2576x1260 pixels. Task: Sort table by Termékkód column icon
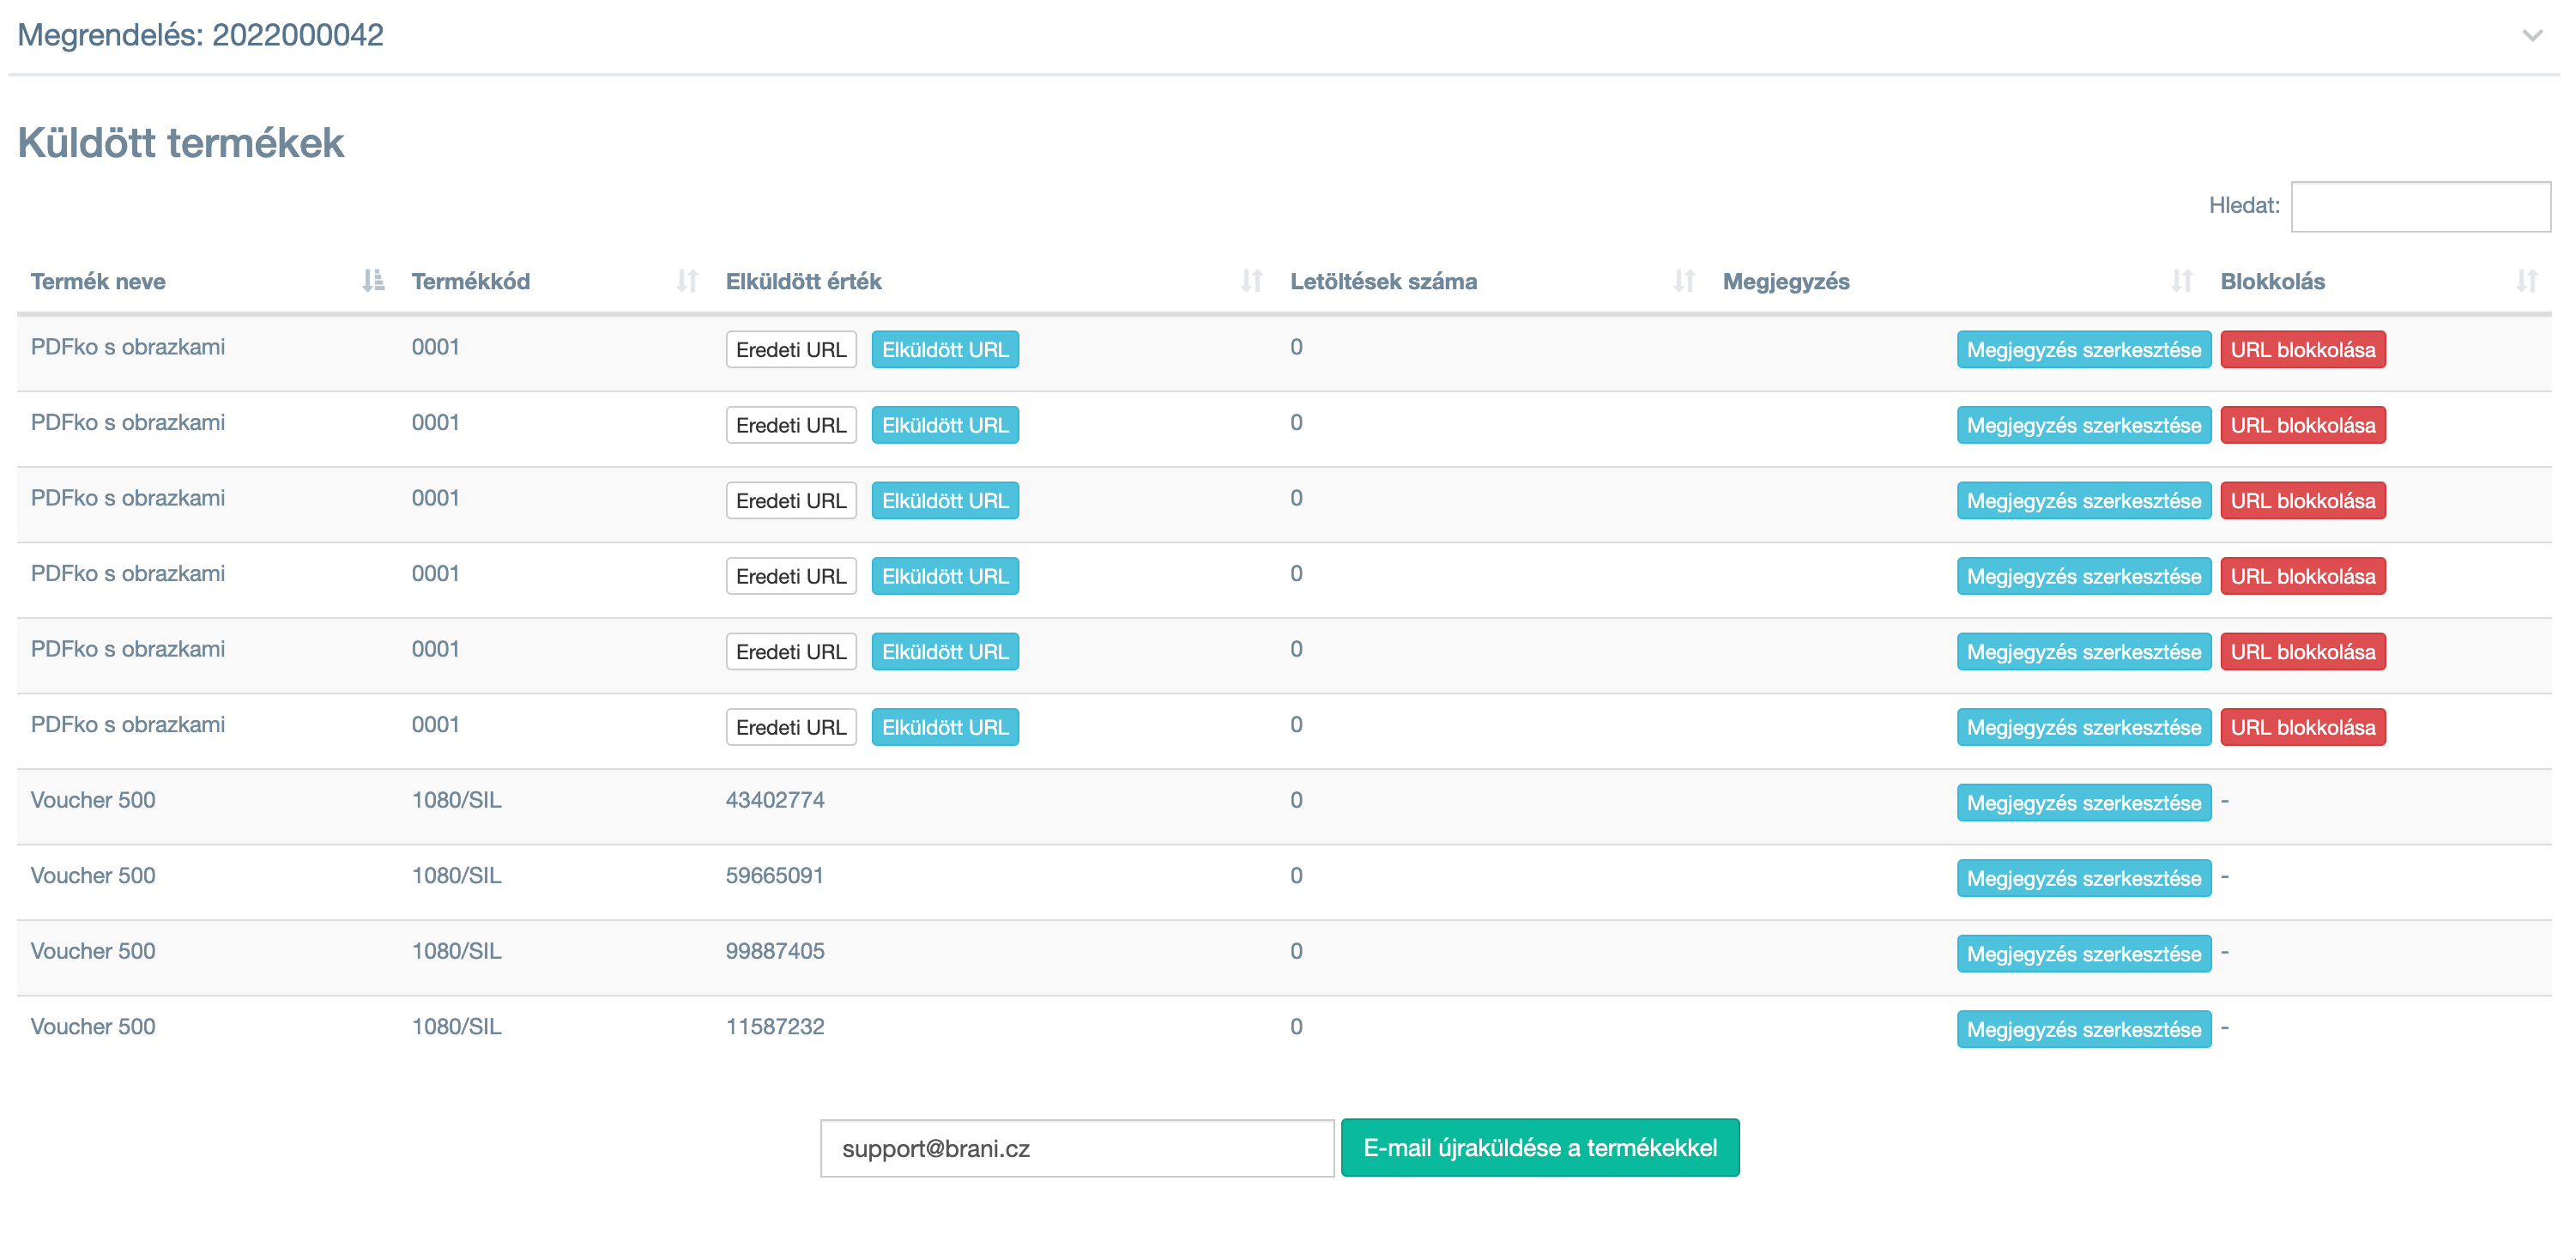[687, 281]
